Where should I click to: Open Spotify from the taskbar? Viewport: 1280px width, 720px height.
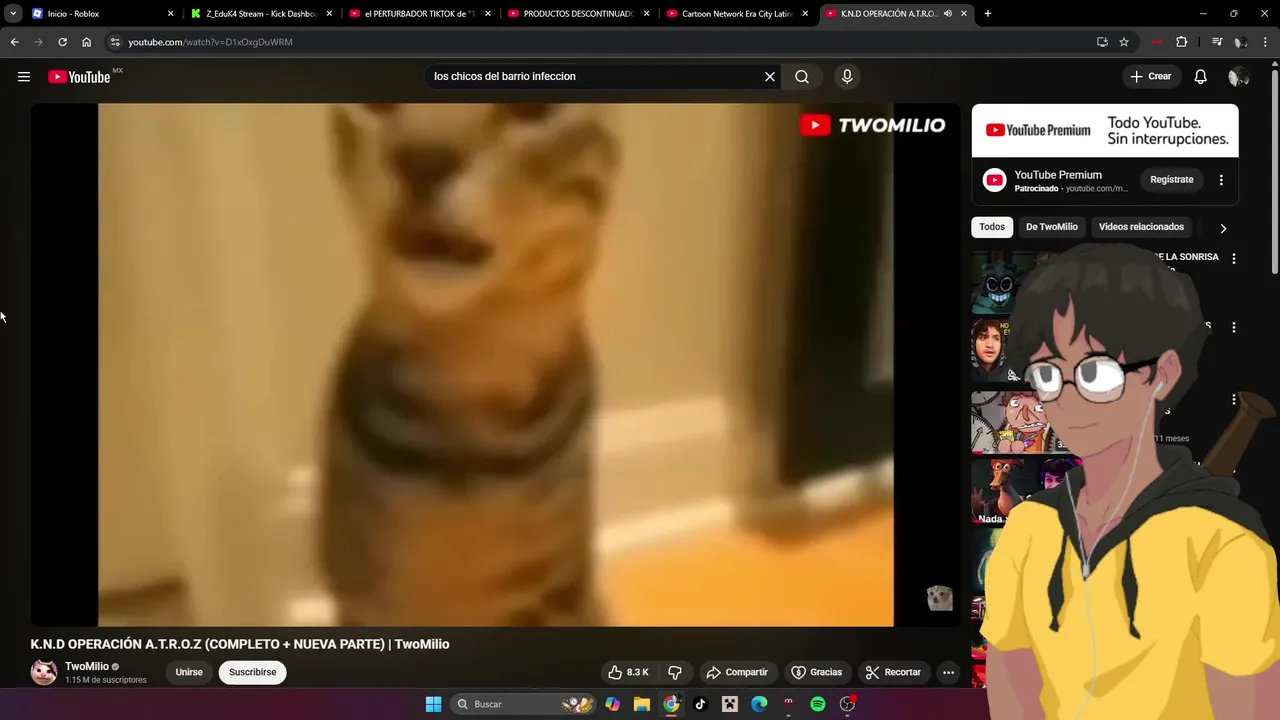(818, 704)
